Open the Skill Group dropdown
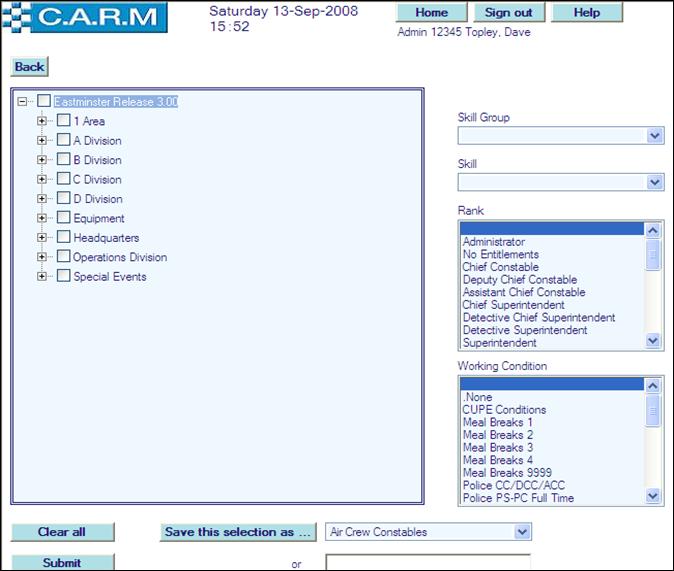The height and width of the screenshot is (571, 674). click(654, 136)
